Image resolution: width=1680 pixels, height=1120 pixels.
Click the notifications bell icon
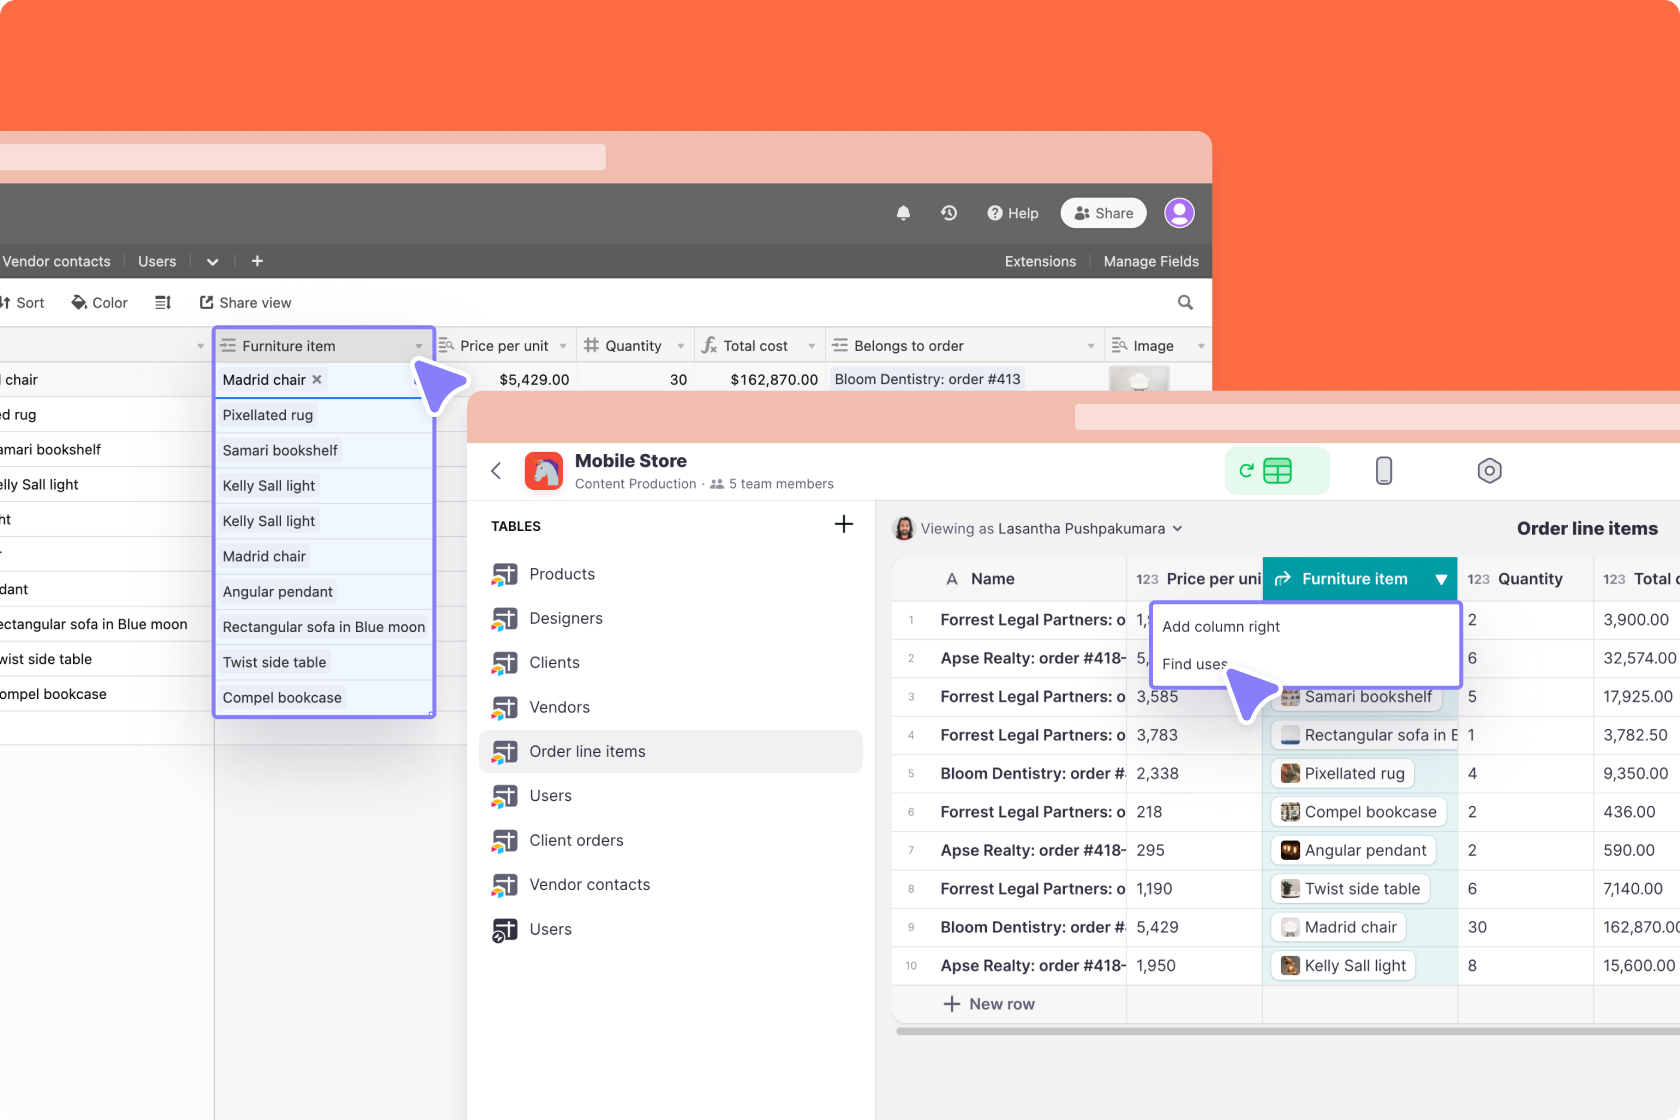point(903,213)
